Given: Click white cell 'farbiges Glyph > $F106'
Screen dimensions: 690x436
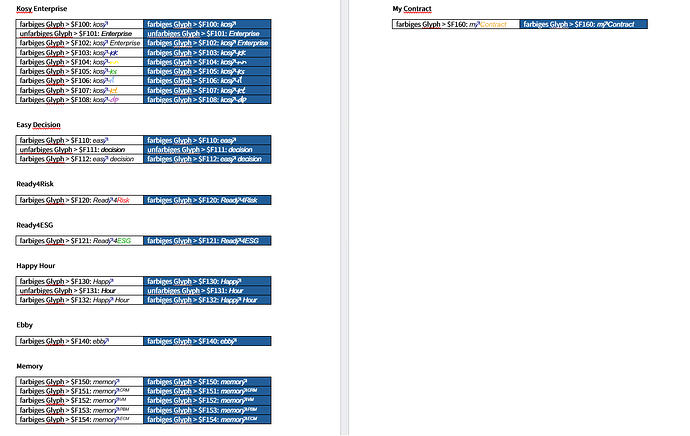Looking at the screenshot, I should 80,81.
